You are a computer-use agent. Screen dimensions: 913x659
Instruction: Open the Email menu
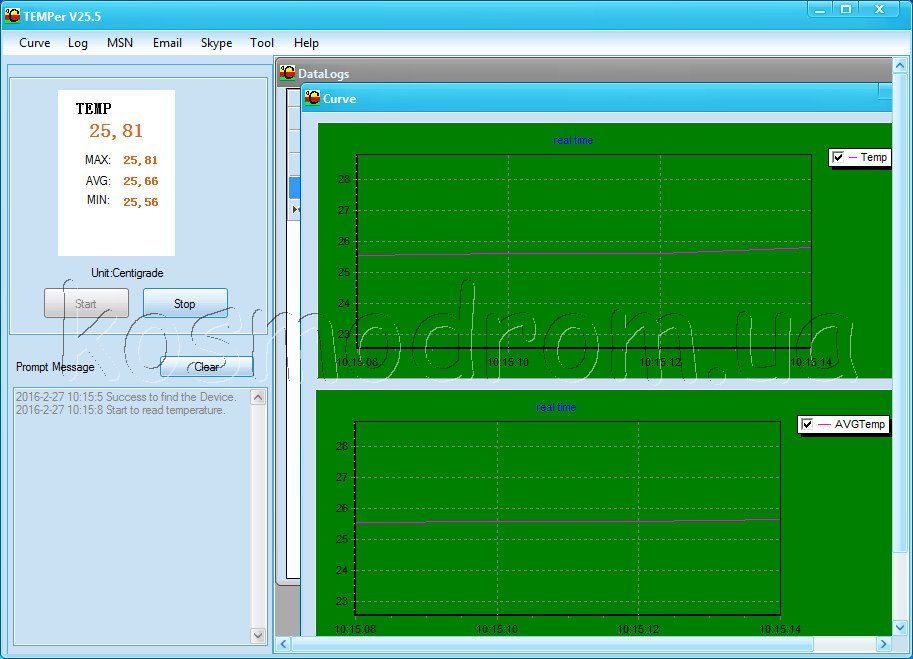pos(167,43)
